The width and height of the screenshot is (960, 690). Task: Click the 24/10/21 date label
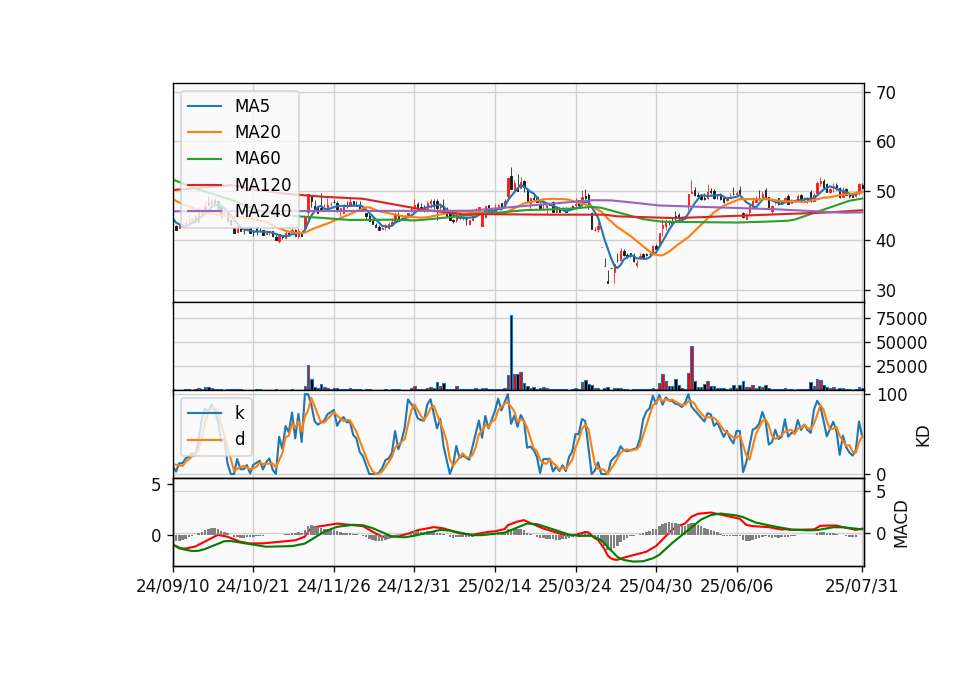click(x=253, y=586)
